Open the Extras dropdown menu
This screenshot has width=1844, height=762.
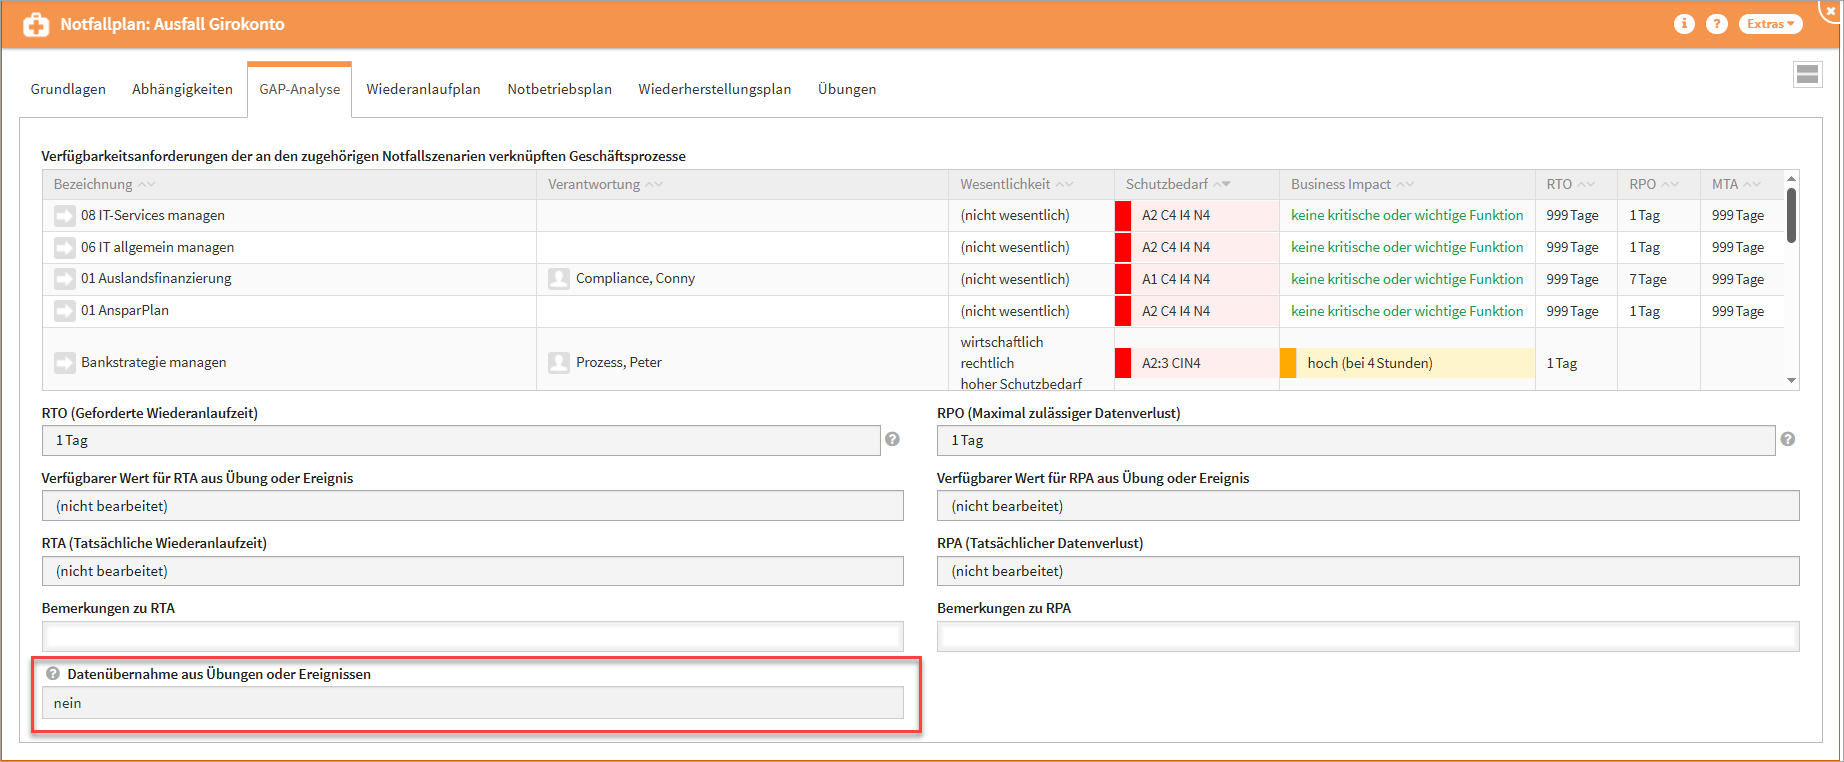(x=1770, y=24)
